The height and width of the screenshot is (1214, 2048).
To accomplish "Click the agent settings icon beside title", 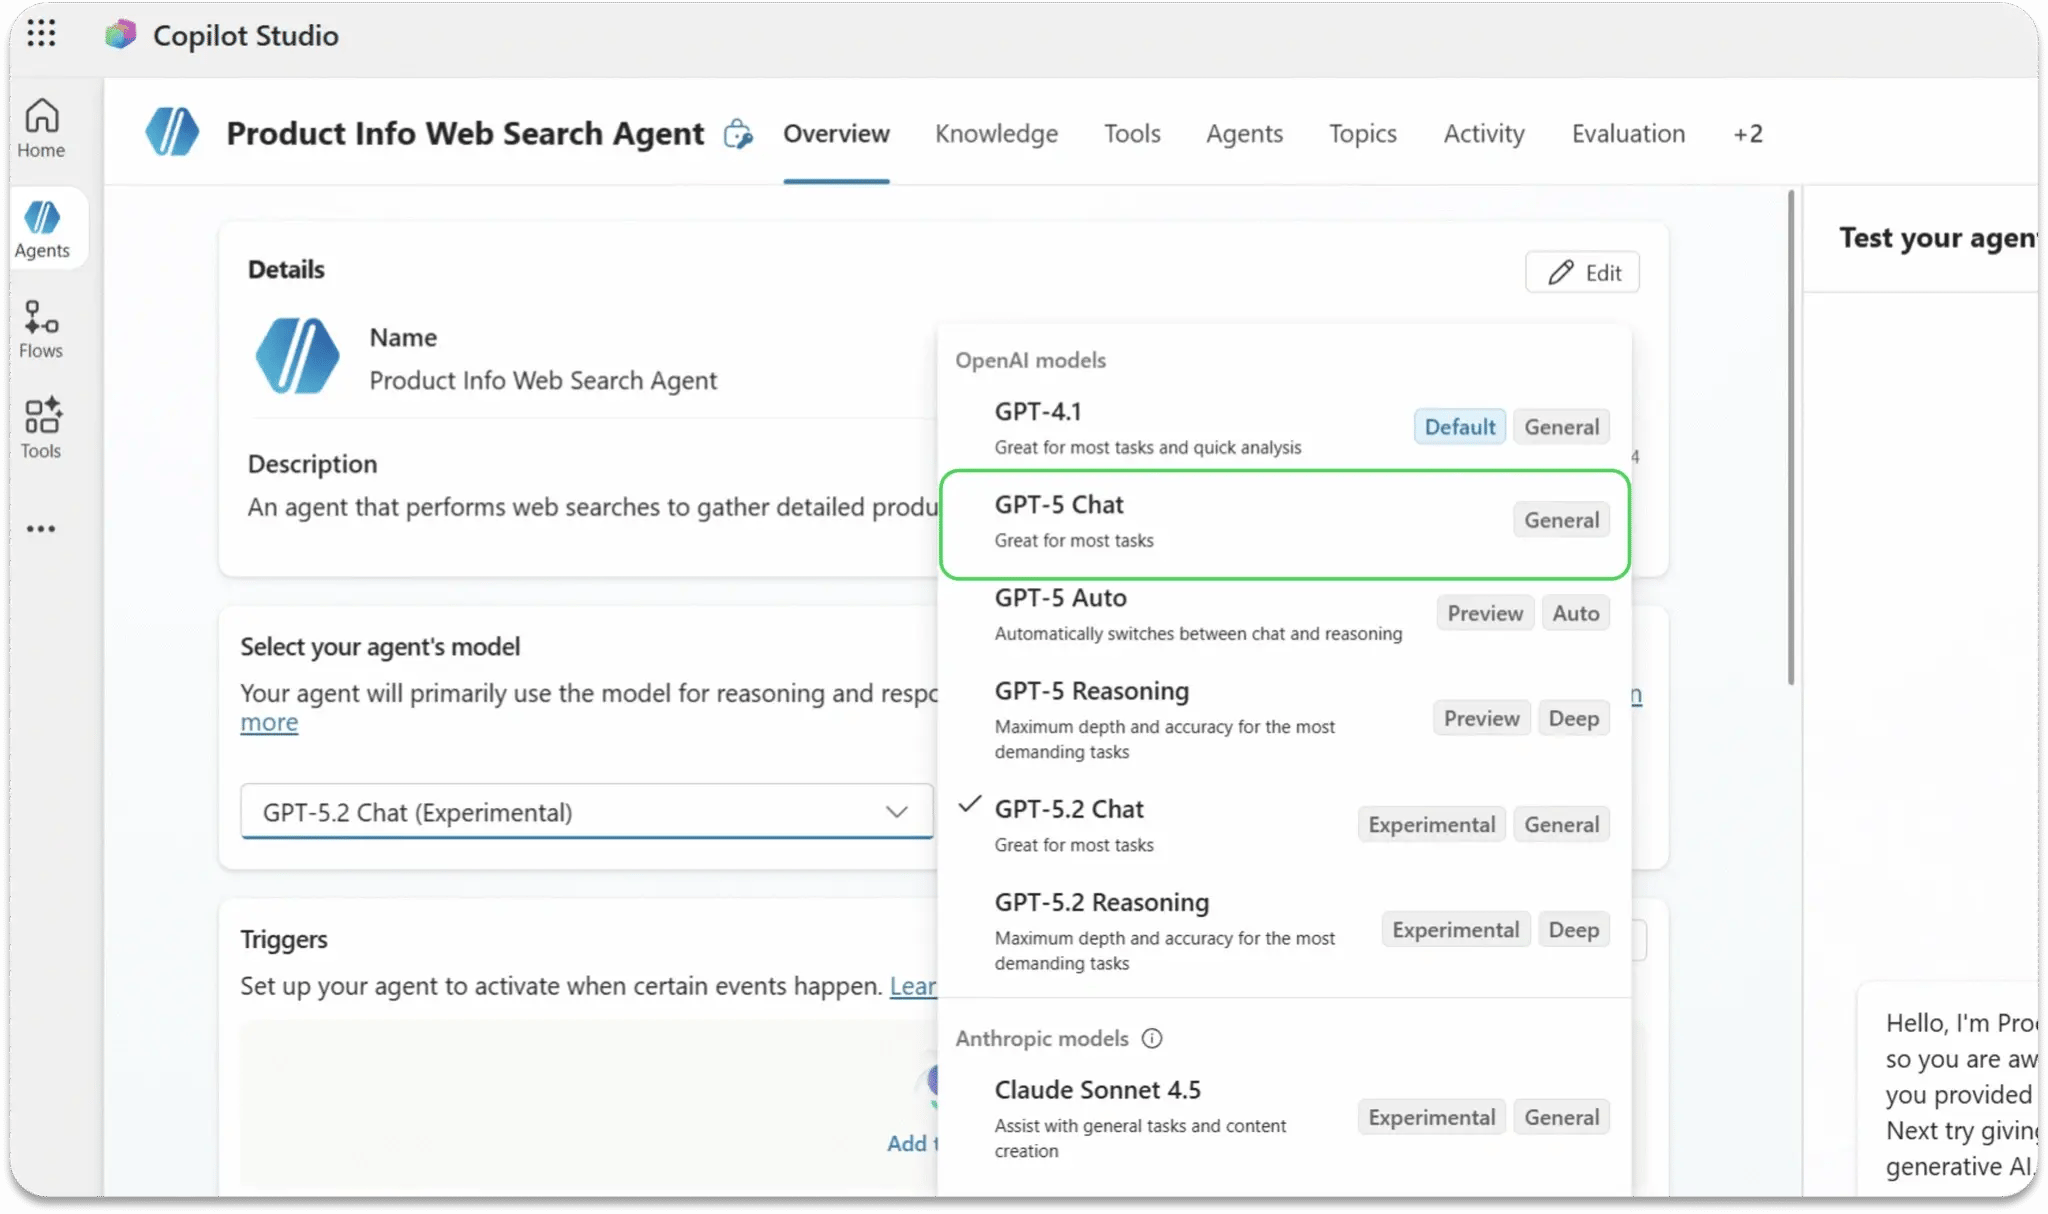I will (738, 134).
